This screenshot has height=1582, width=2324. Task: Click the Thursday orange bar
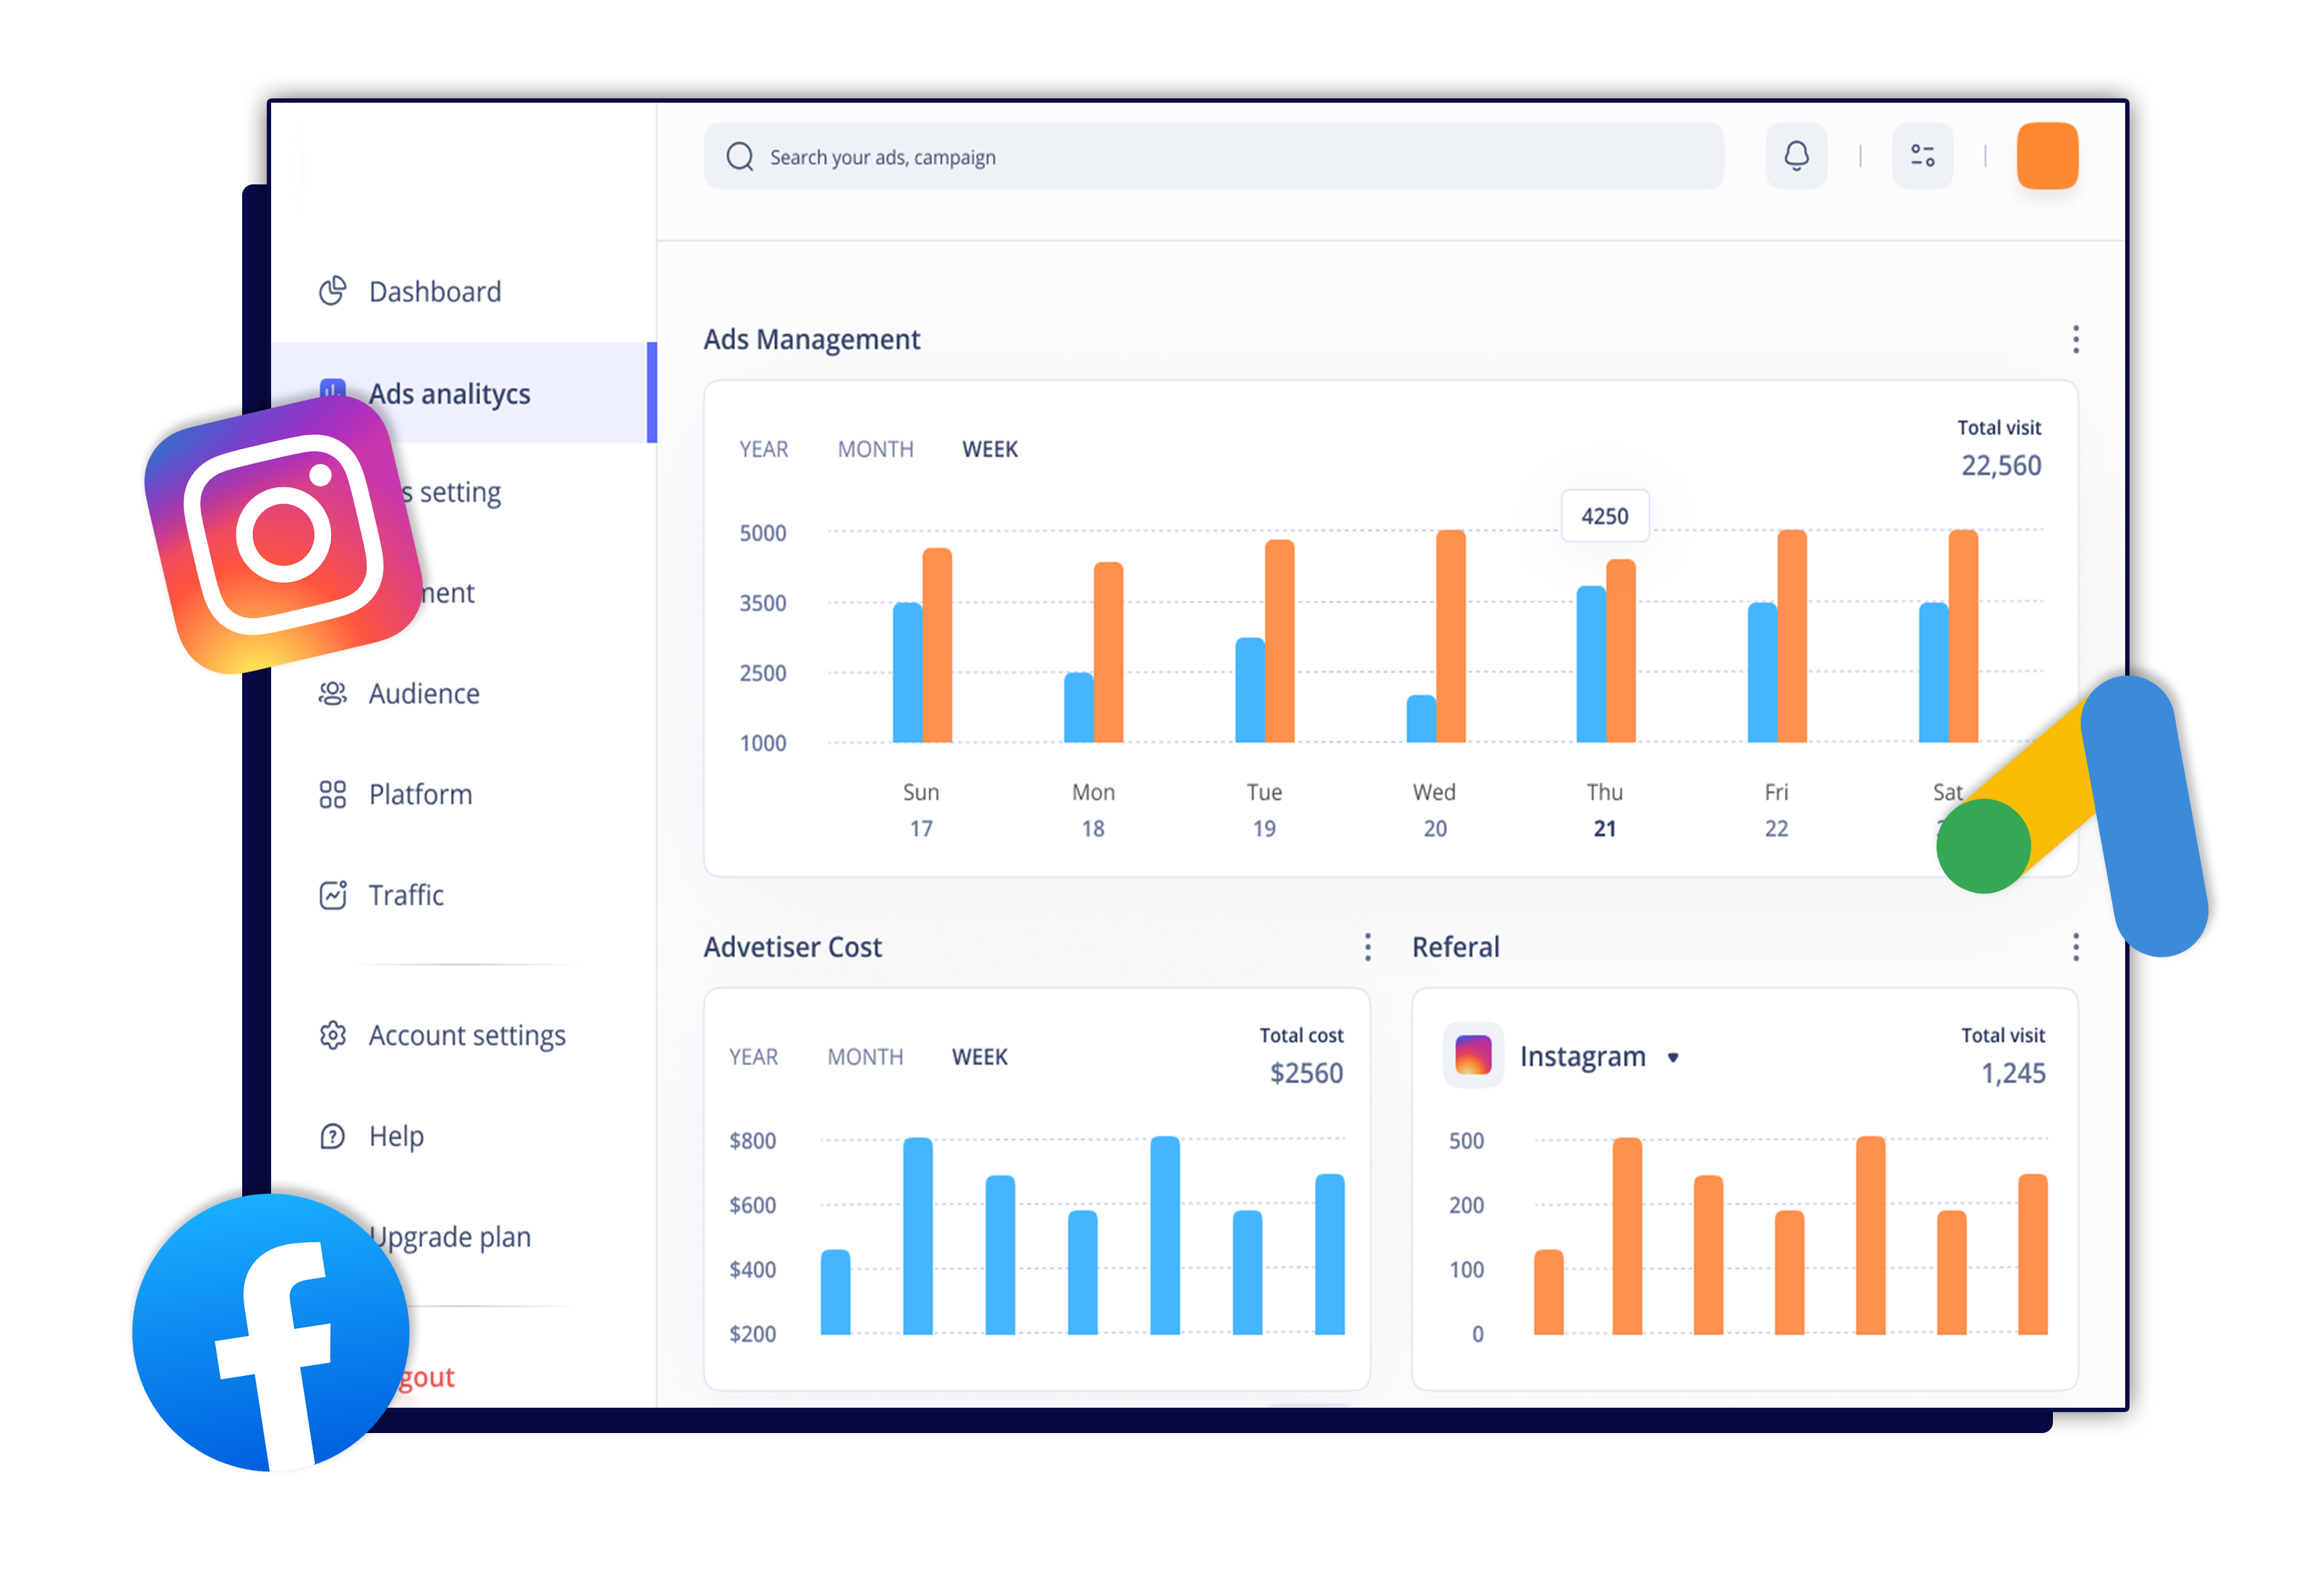pyautogui.click(x=1621, y=651)
